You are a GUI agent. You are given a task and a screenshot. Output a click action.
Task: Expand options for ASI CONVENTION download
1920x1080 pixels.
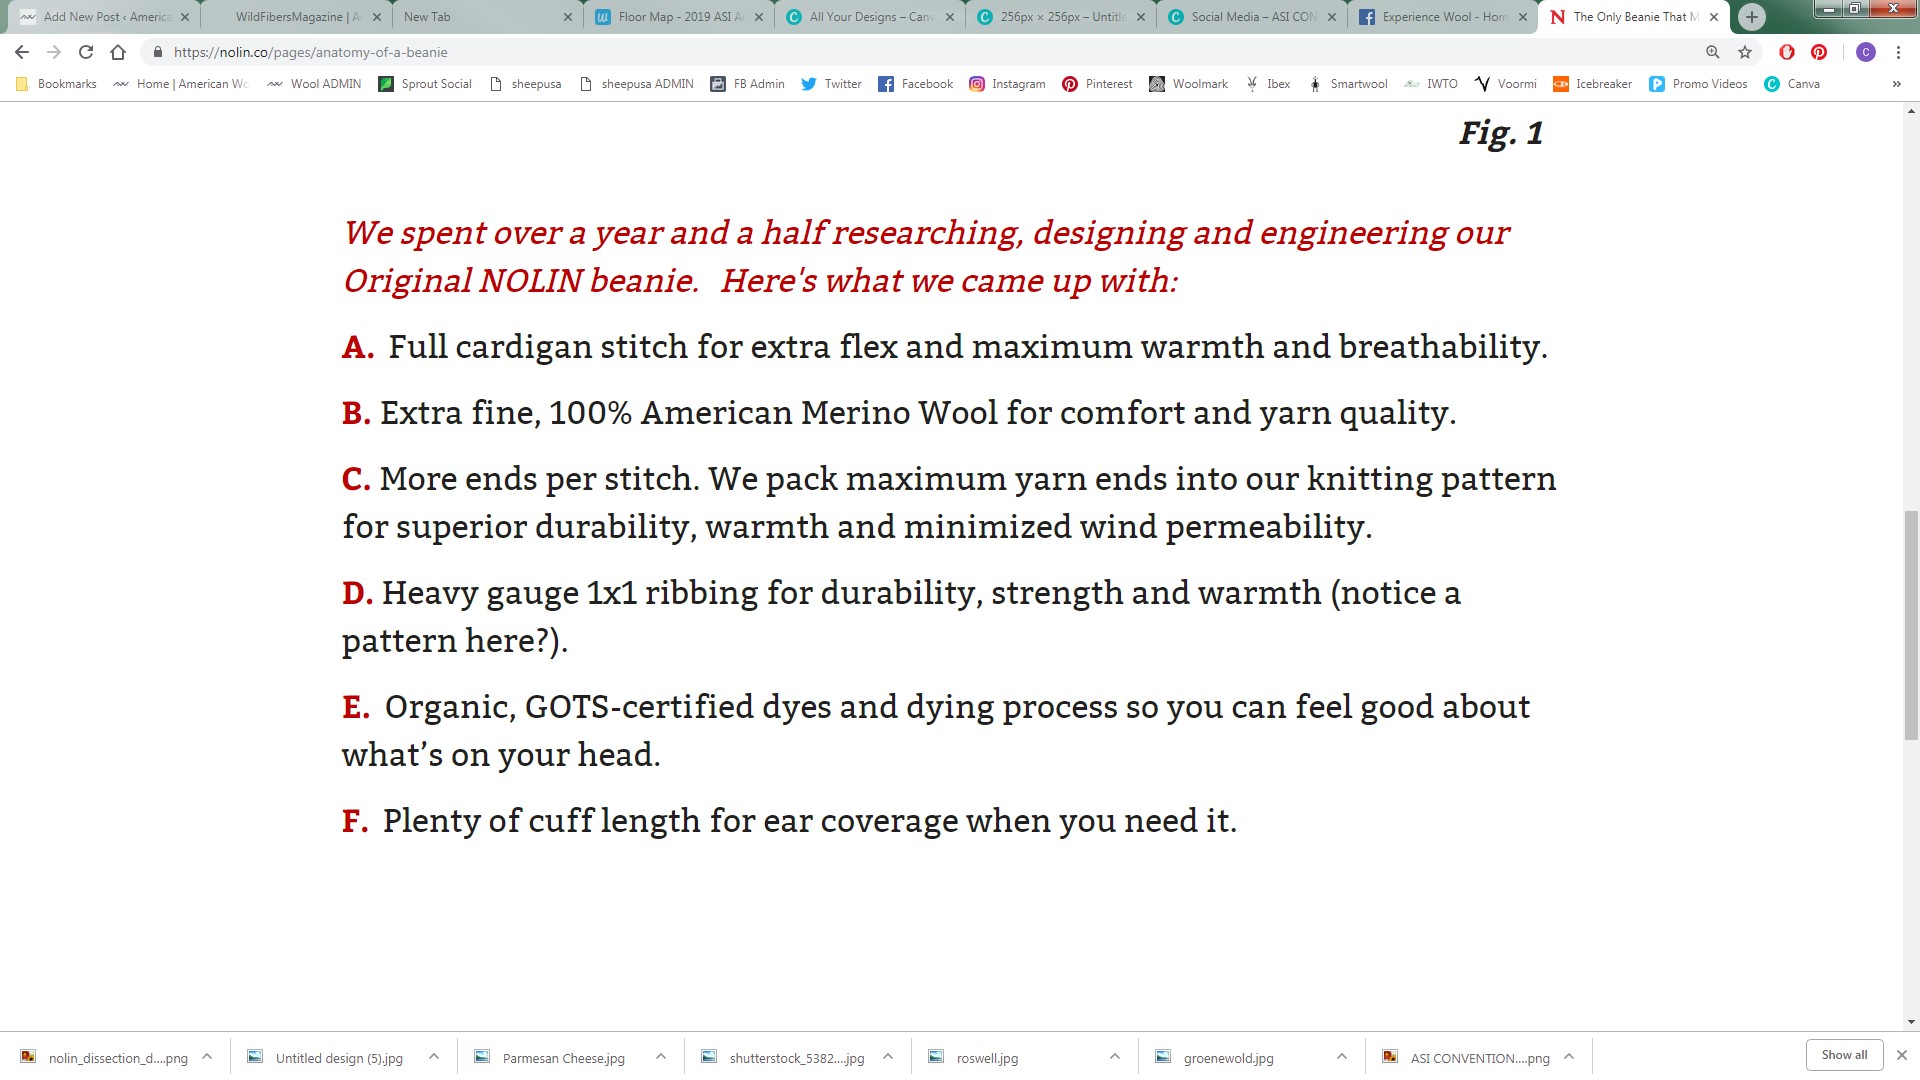point(1569,1056)
